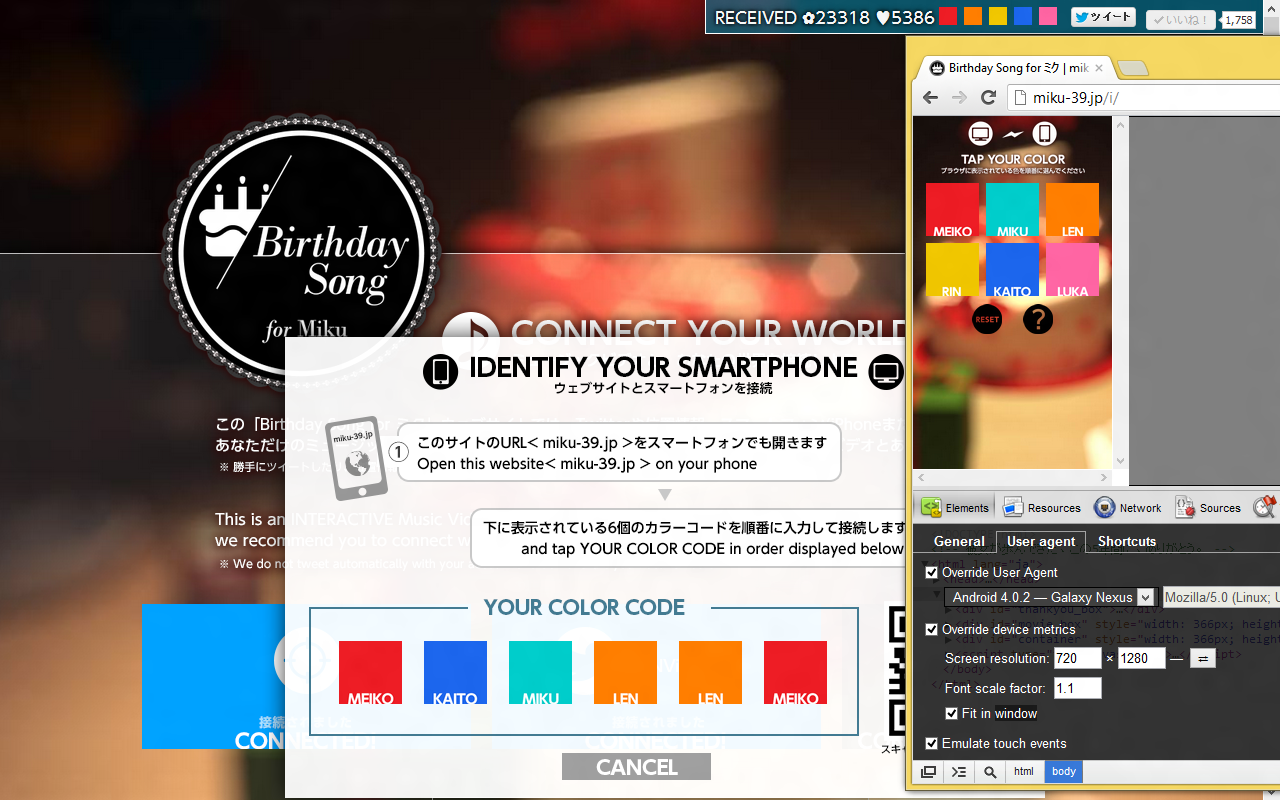Tap the pink LUKA tile in mobile view
The height and width of the screenshot is (800, 1280).
1072,270
